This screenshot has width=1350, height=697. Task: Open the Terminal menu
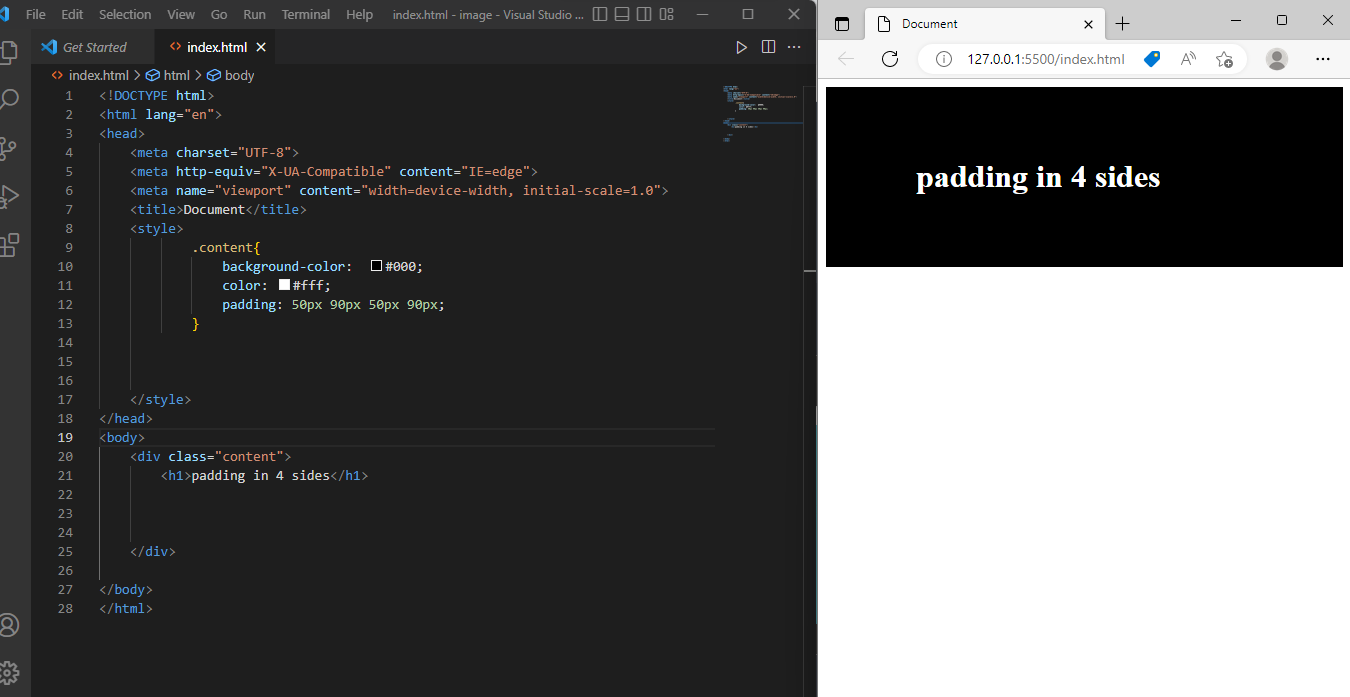coord(306,14)
